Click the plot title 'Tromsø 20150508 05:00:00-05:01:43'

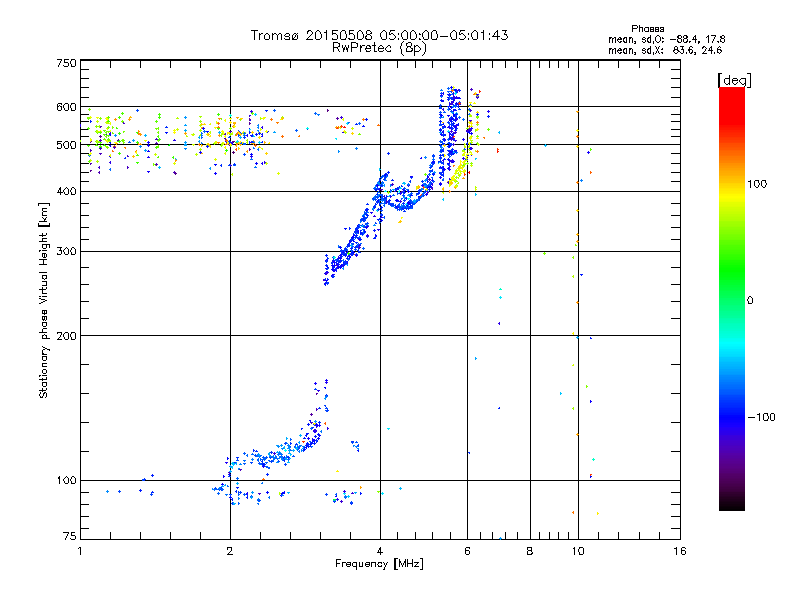click(379, 35)
